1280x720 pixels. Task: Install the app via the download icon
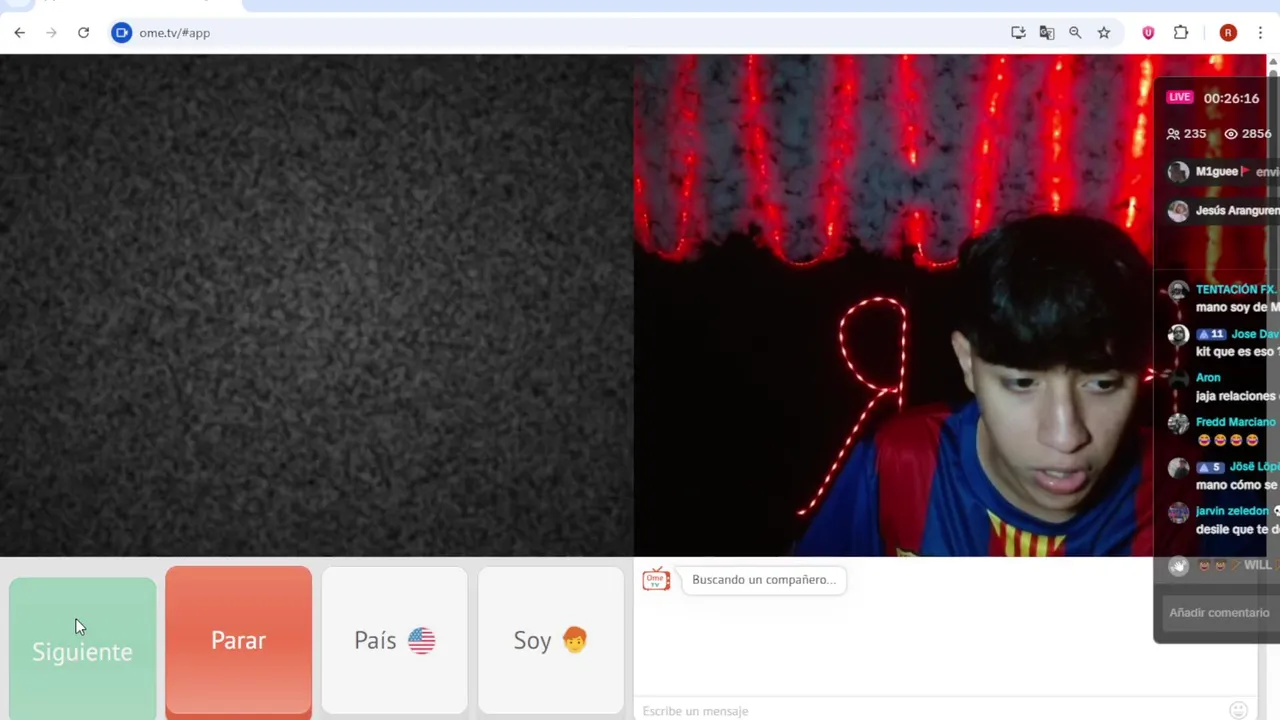coord(1018,33)
